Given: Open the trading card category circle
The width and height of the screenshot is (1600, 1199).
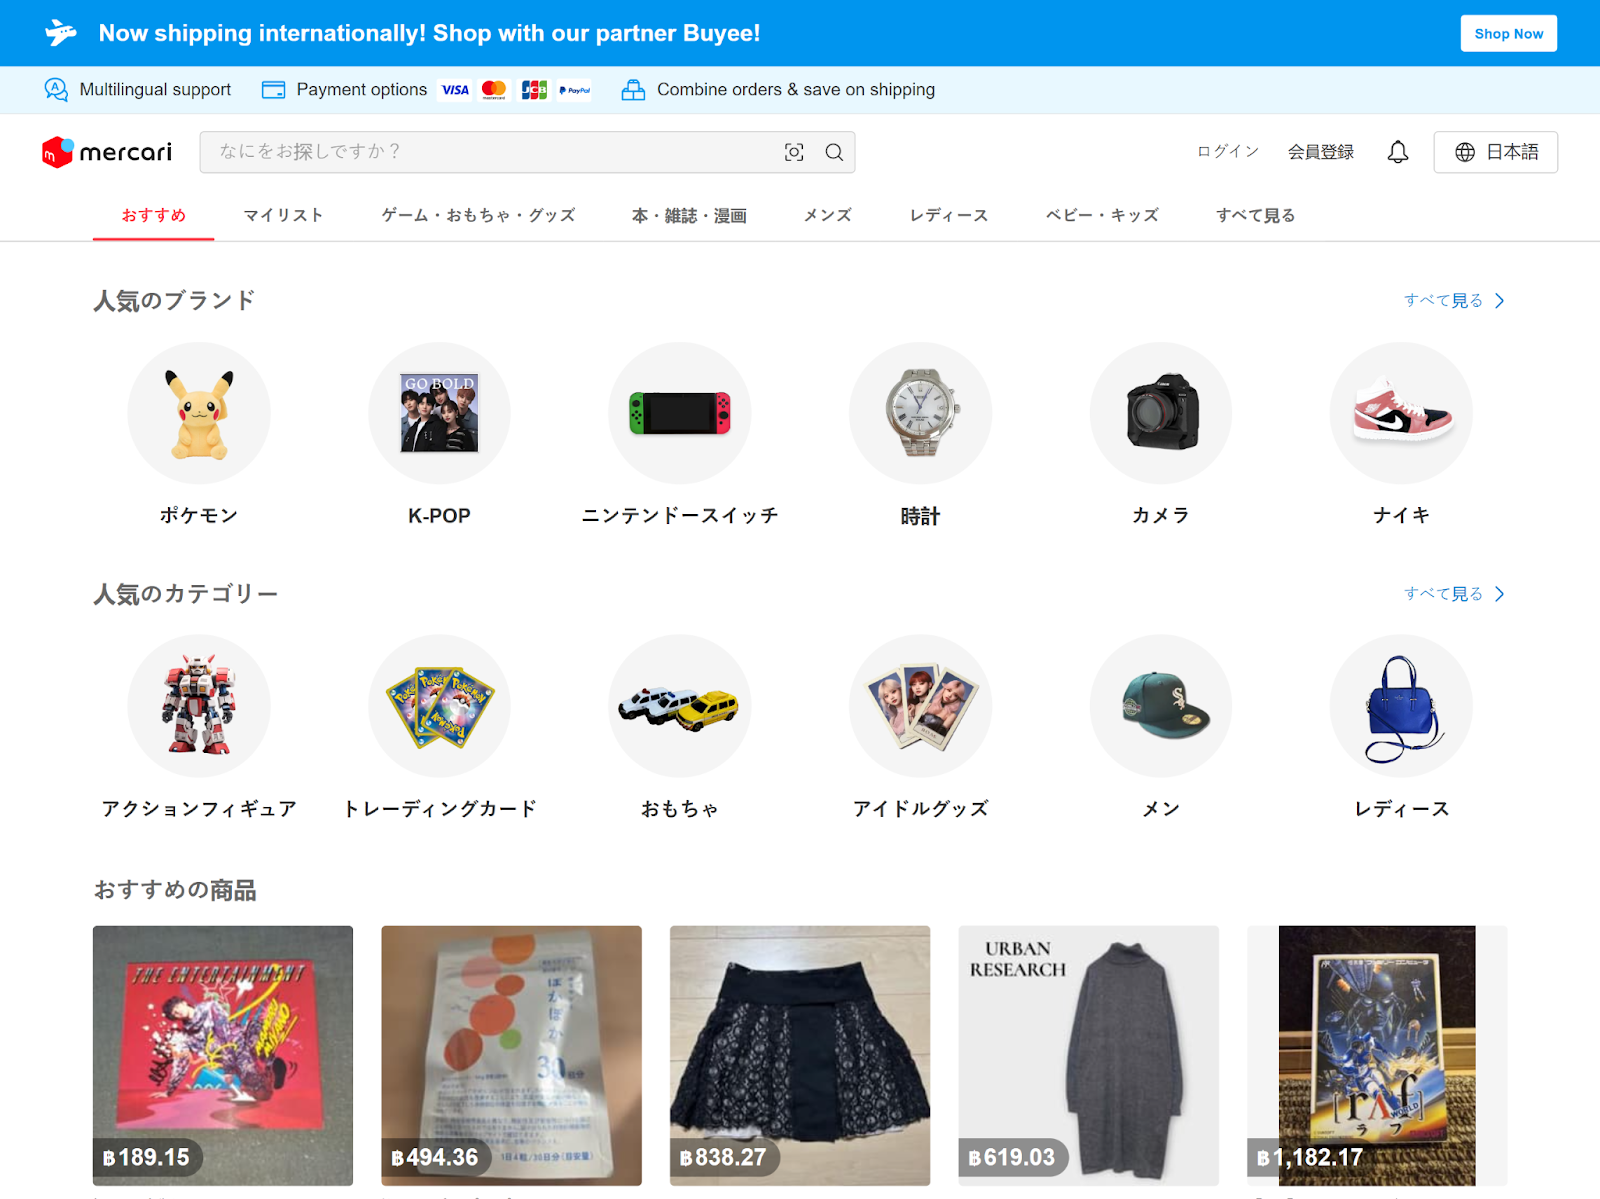Looking at the screenshot, I should [x=439, y=706].
